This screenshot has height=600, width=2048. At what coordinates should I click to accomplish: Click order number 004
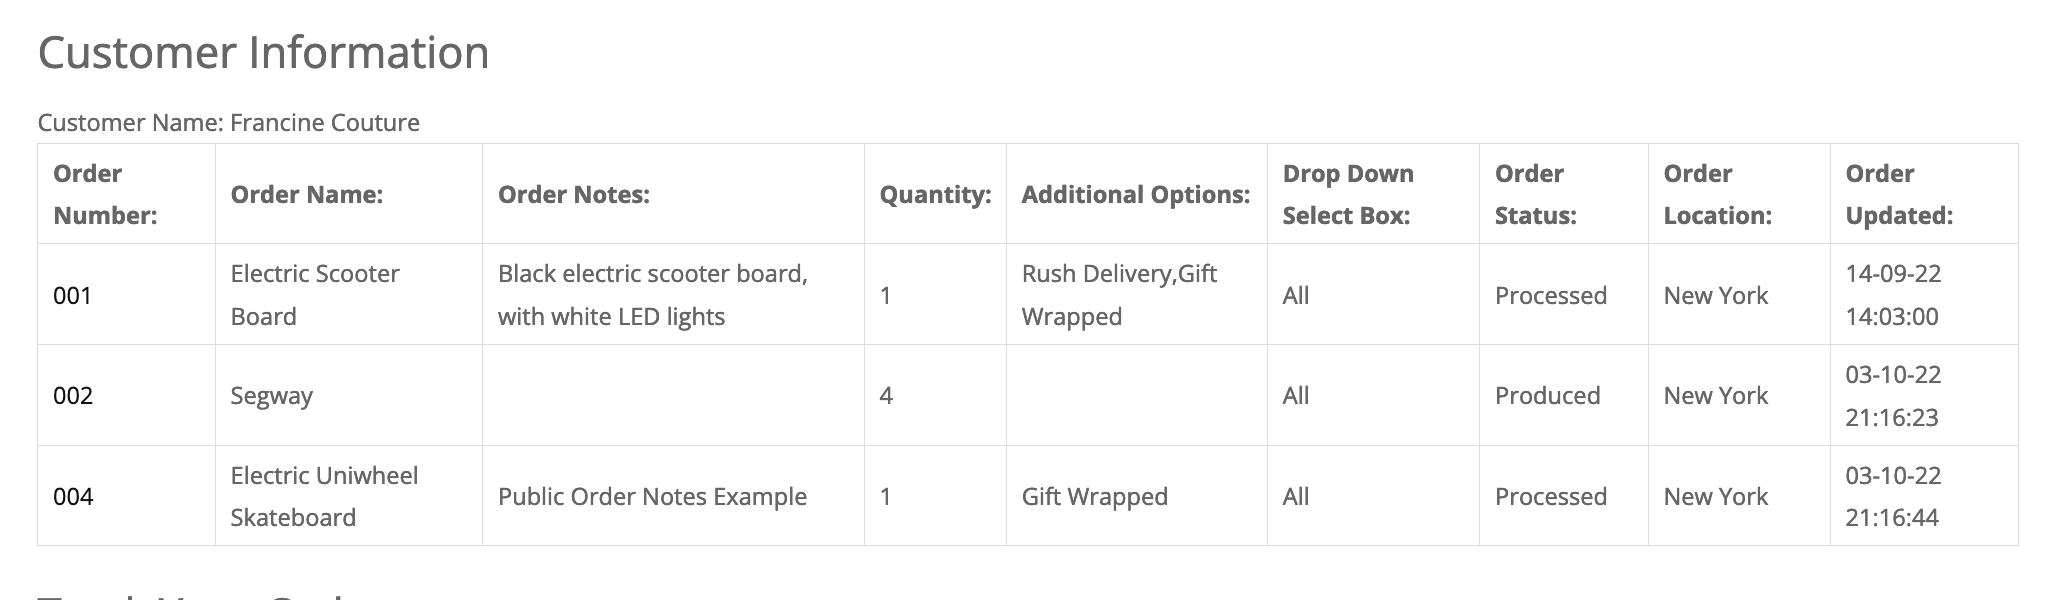[x=73, y=497]
